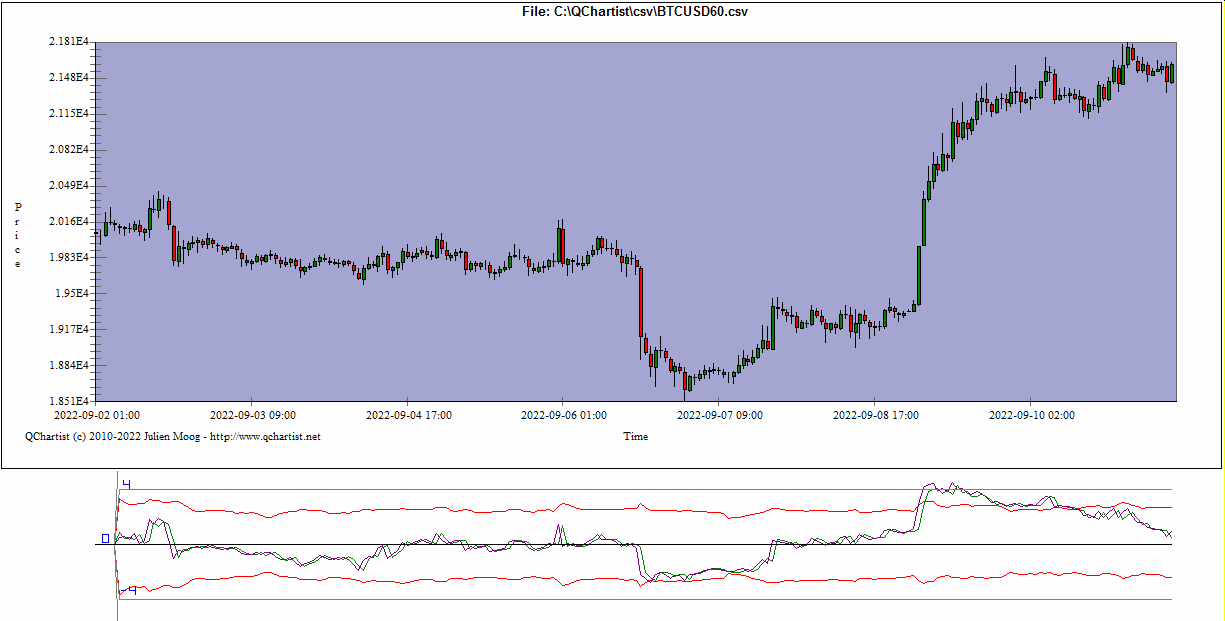Click the 2022-09-07 09:00 time label

pyautogui.click(x=720, y=414)
